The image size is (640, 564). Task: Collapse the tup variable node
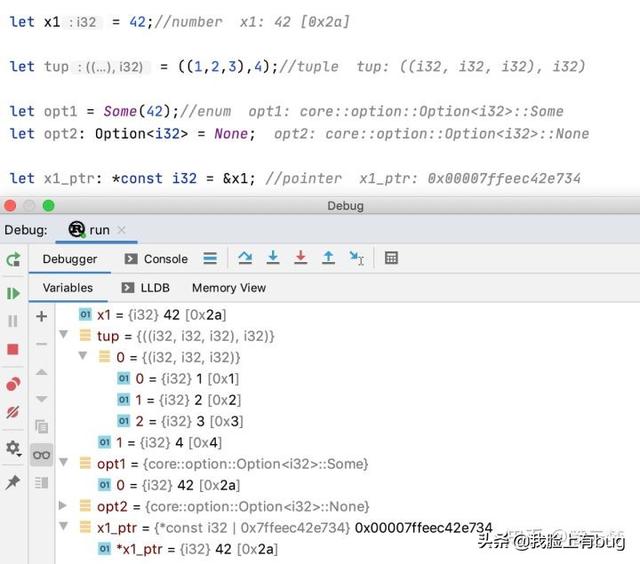click(64, 334)
